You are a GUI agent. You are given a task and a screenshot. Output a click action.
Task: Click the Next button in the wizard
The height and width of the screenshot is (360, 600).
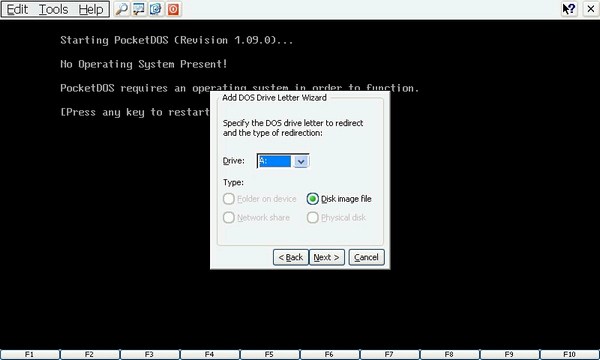point(326,257)
